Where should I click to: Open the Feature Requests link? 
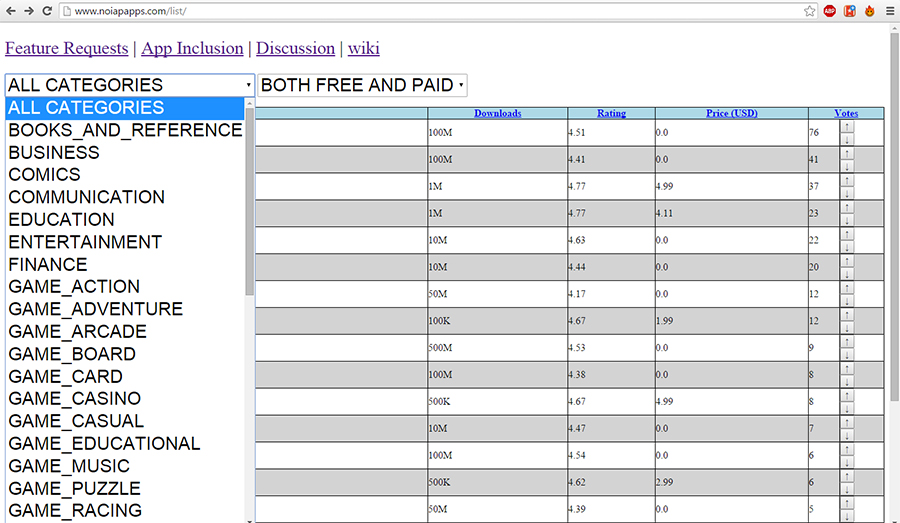click(x=67, y=48)
